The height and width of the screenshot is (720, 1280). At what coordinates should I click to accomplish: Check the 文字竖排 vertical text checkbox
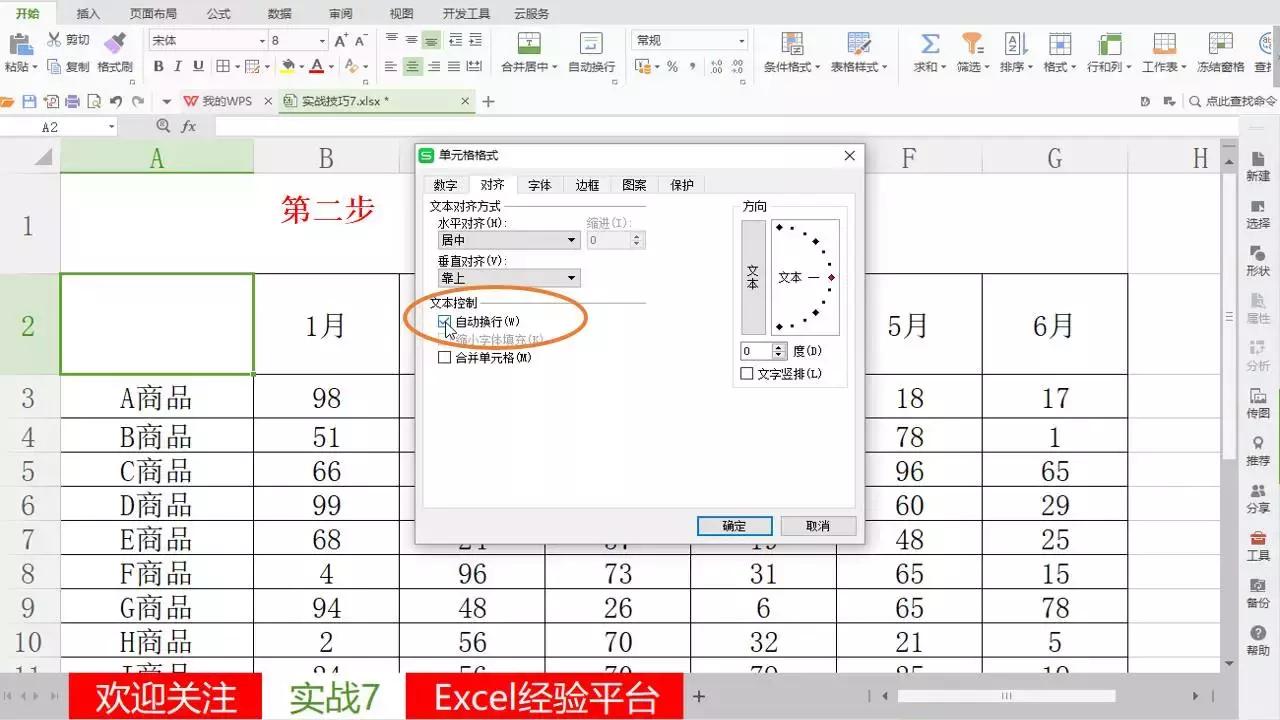tap(745, 372)
